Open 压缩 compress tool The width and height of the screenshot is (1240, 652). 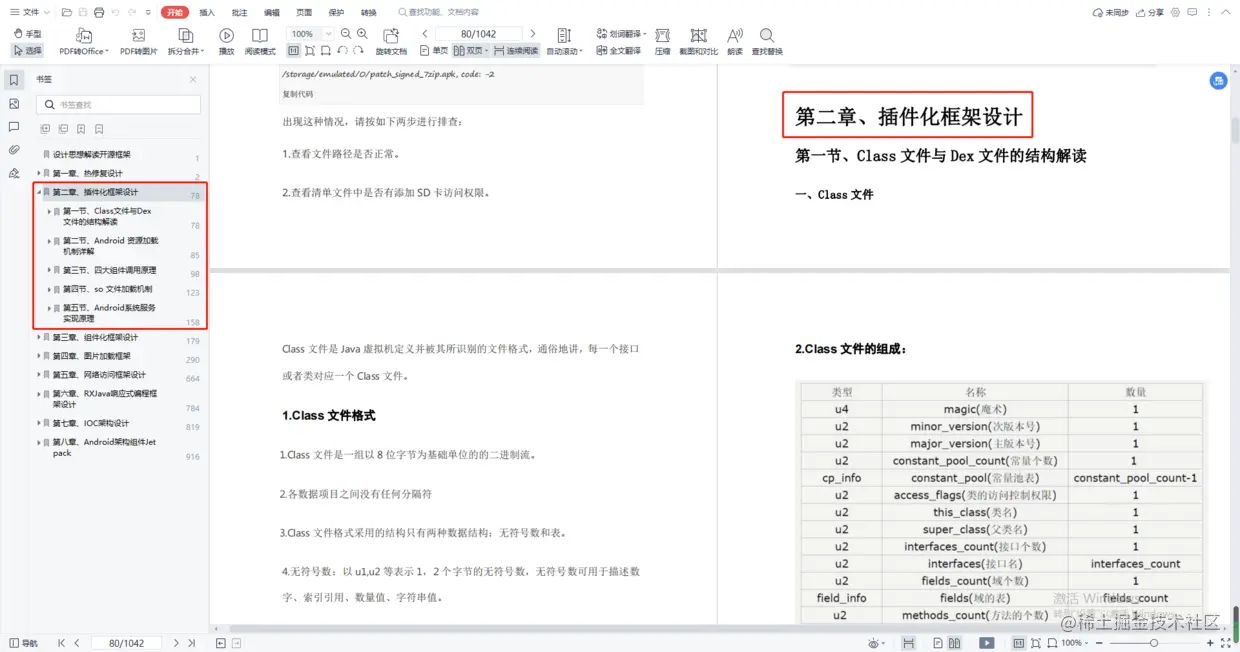point(662,42)
